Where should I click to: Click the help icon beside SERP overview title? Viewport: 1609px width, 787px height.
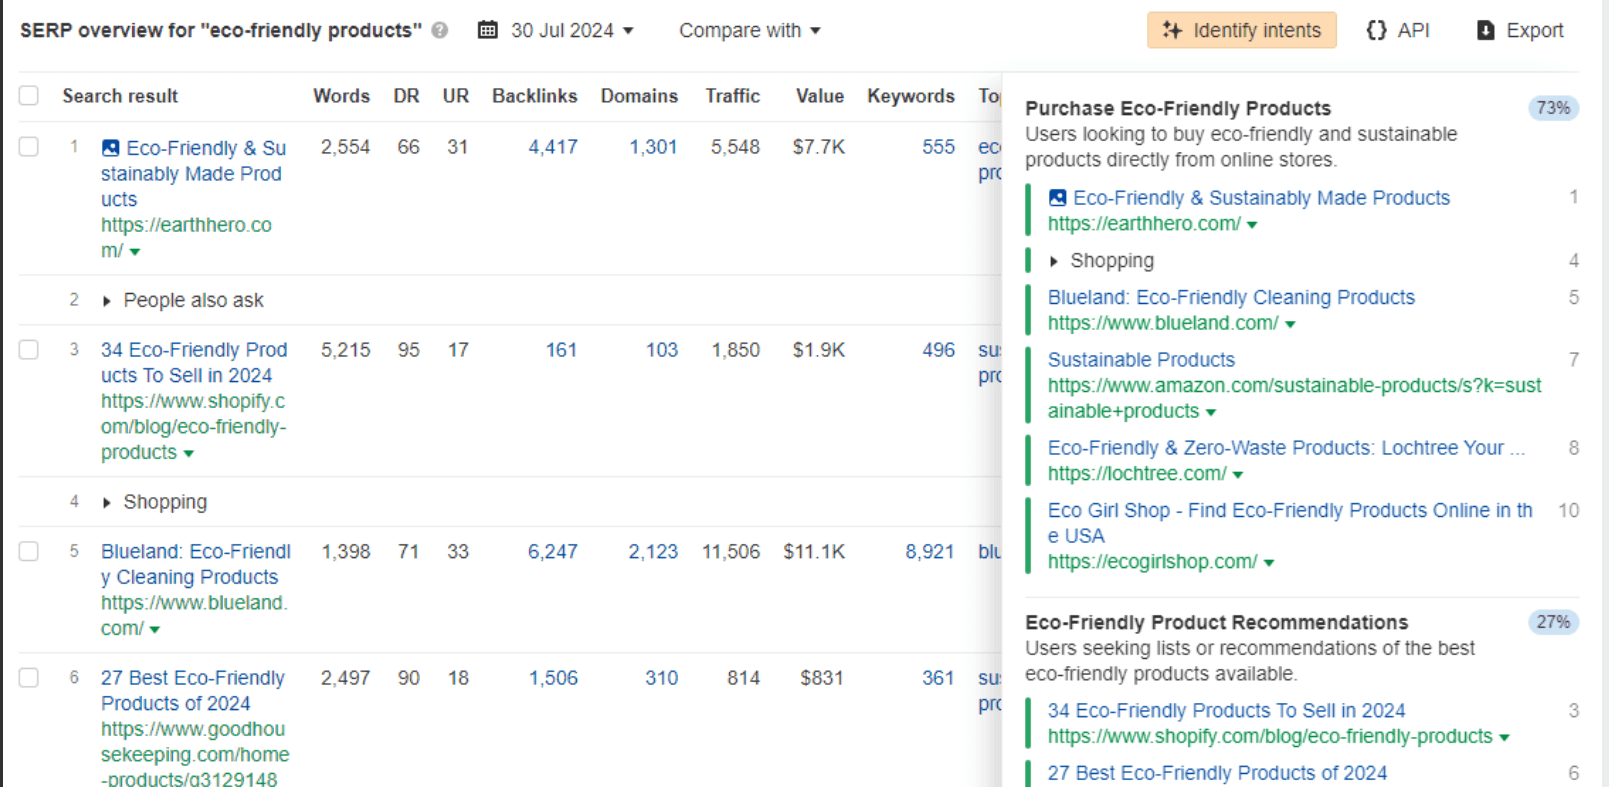pos(440,30)
